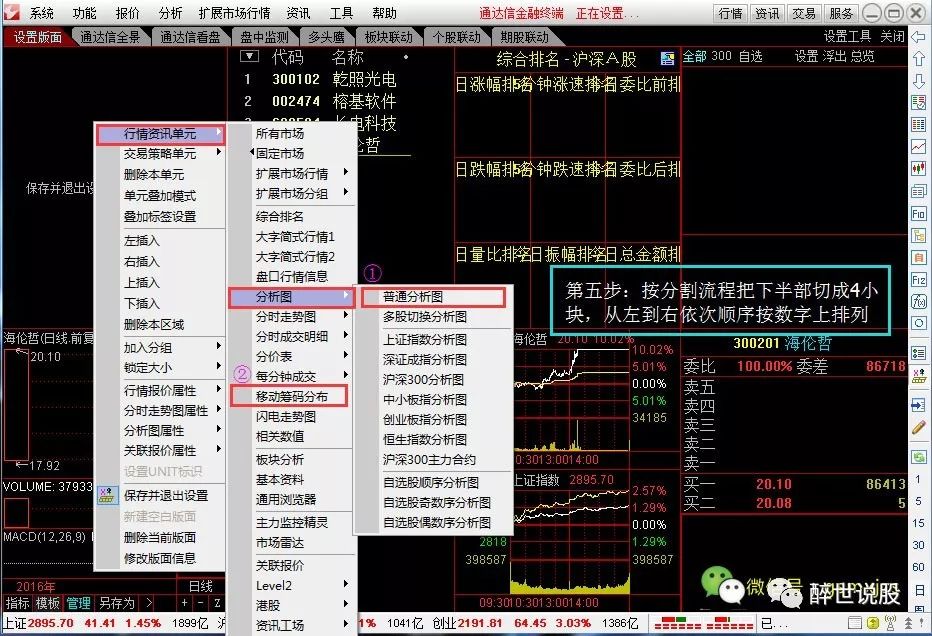The height and width of the screenshot is (636, 932).
Task: Click the layout settings grid icon in sidebar
Action: pos(918,376)
